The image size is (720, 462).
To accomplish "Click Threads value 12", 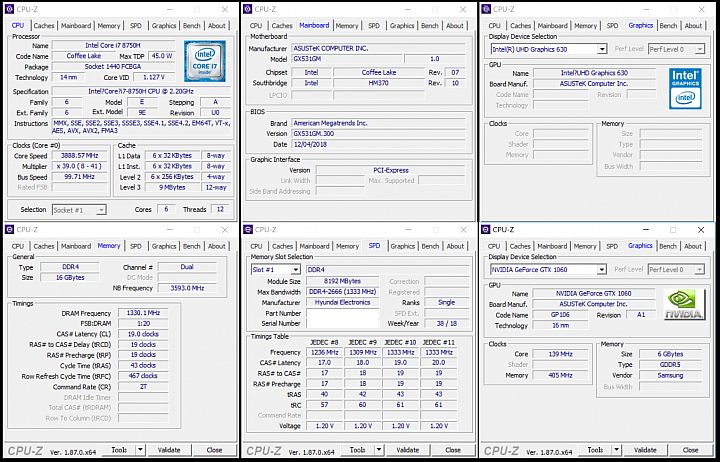I will click(220, 209).
